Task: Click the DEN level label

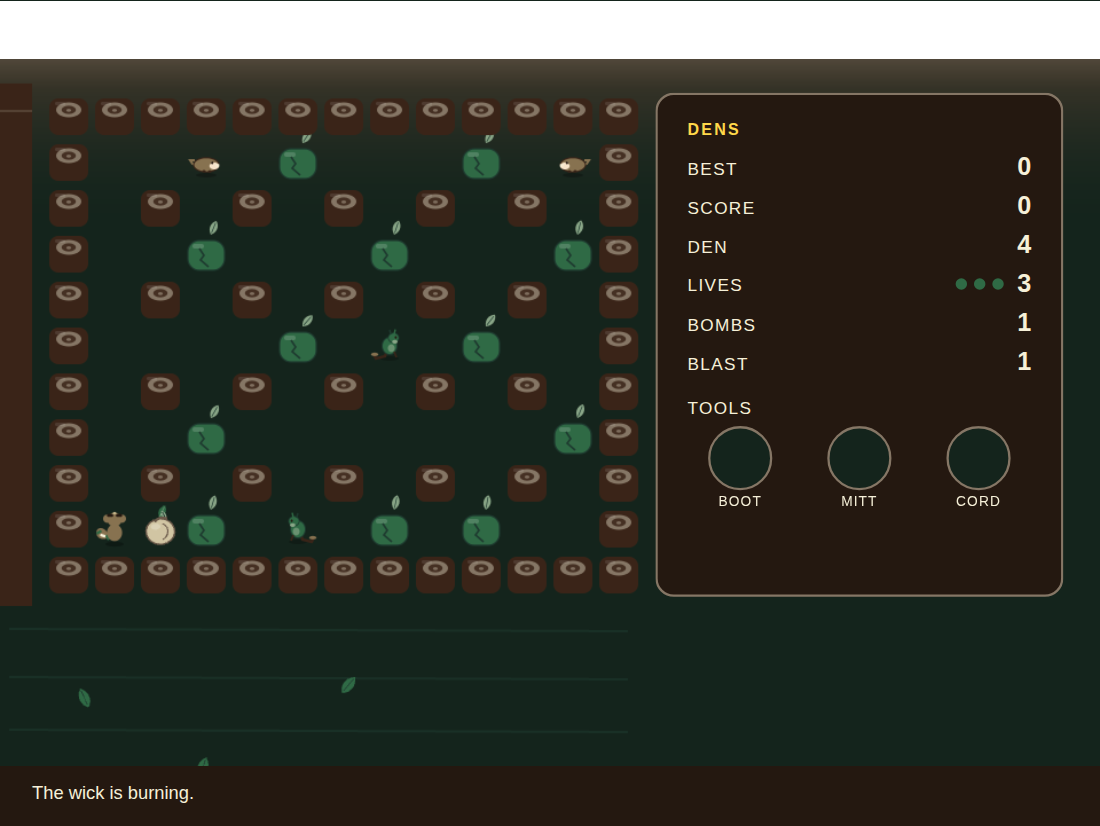Action: 707,247
